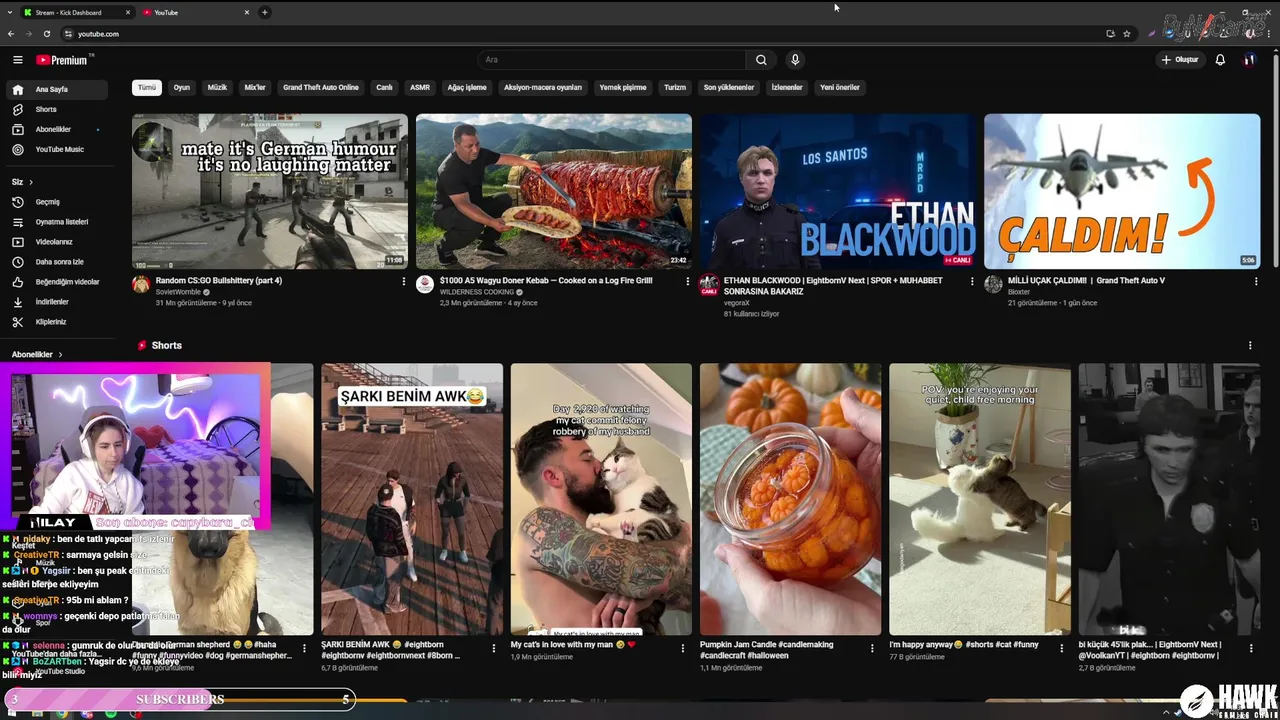Open Videolarınız in the sidebar
This screenshot has height=720, width=1280.
(x=58, y=242)
